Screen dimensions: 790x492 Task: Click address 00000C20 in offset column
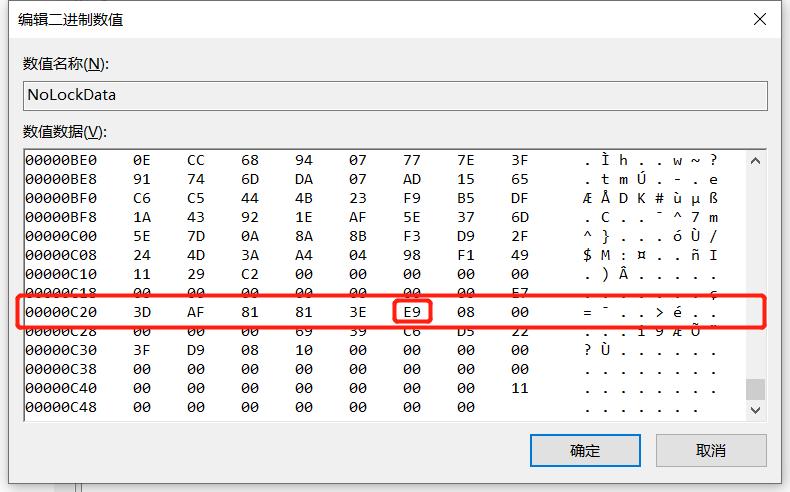click(x=61, y=312)
